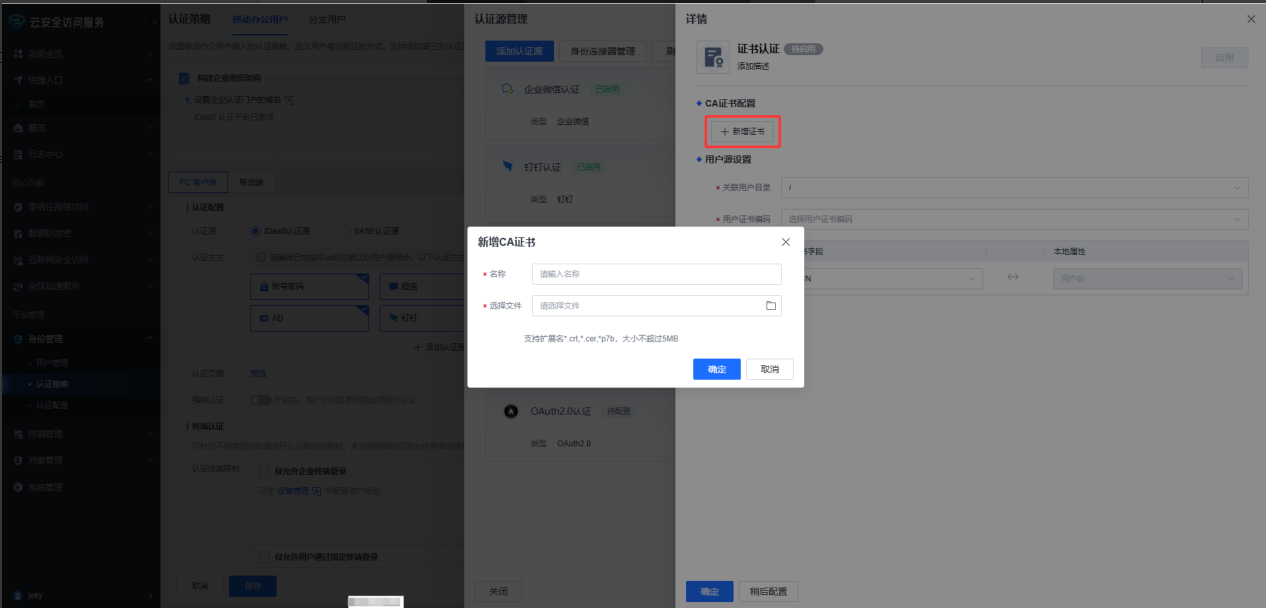Confirm with 确定 in the 新增CA证书 dialog
The height and width of the screenshot is (608, 1266).
717,369
